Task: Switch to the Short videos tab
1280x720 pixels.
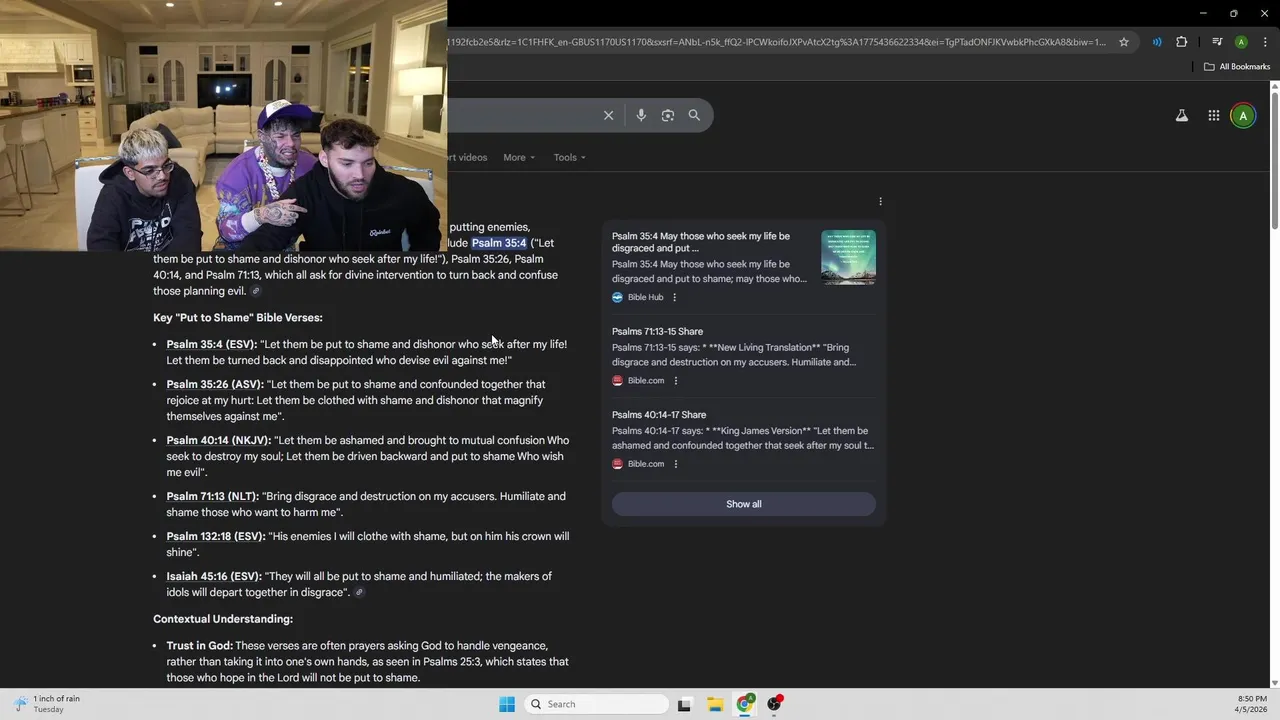Action: [x=467, y=157]
